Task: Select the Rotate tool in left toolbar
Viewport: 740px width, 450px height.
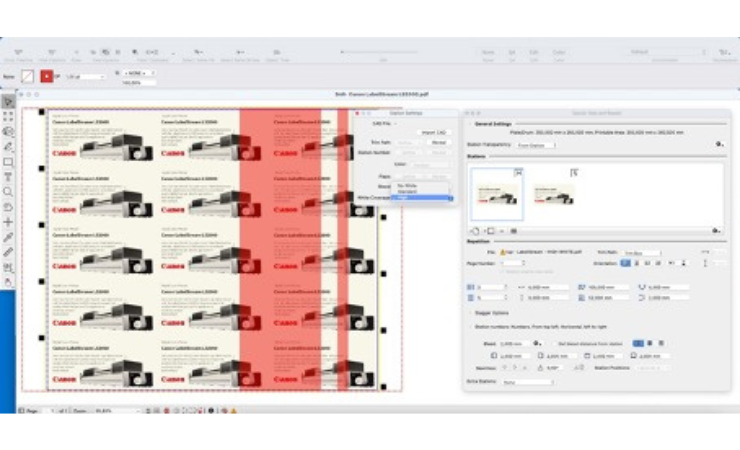Action: pyautogui.click(x=8, y=207)
